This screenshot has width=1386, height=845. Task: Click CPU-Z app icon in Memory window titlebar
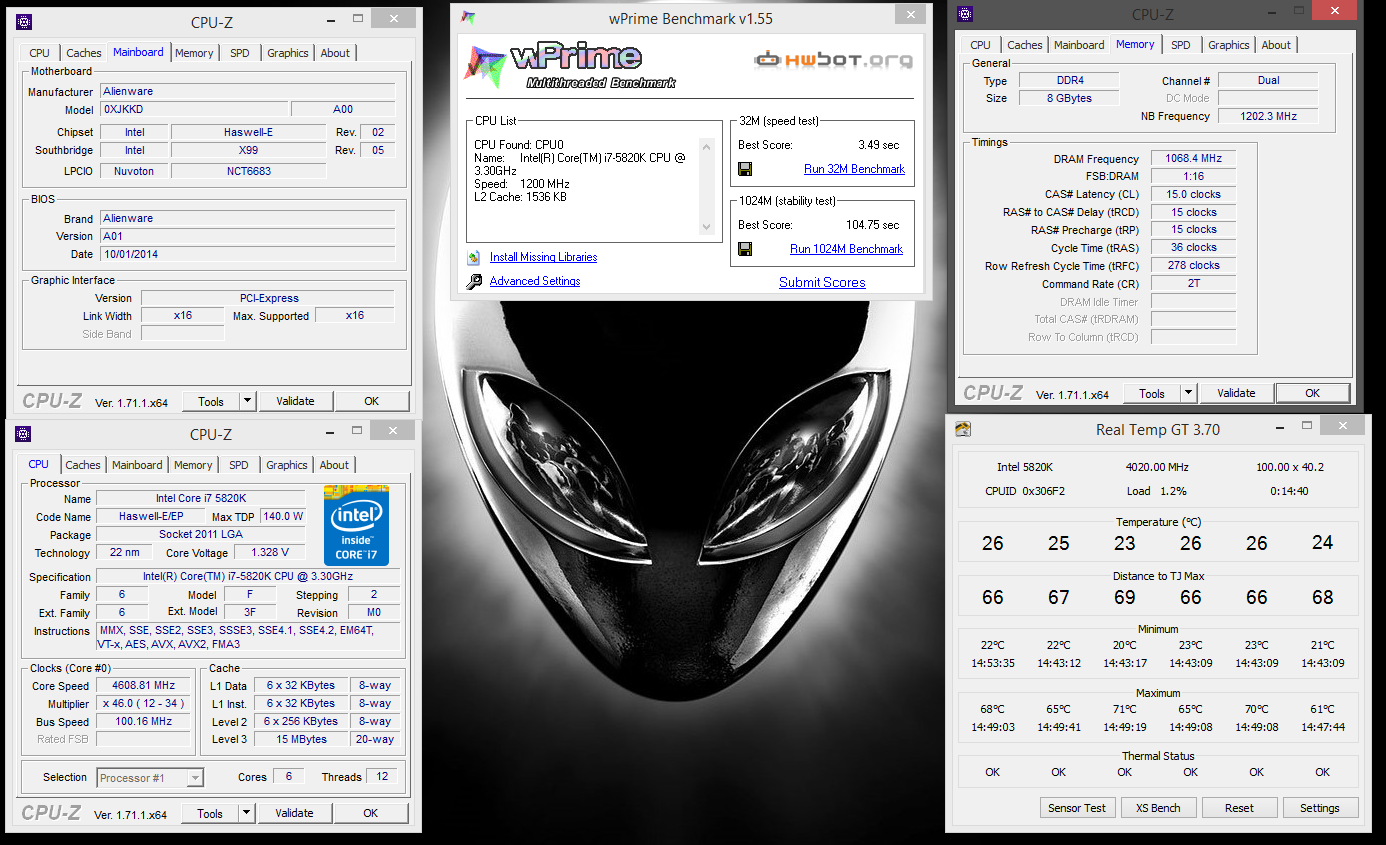(x=964, y=14)
